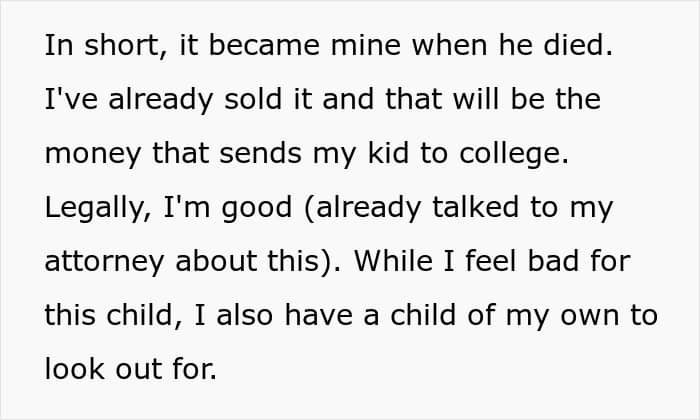
Task: Click the word 'bad' in fifth line
Action: coord(554,261)
